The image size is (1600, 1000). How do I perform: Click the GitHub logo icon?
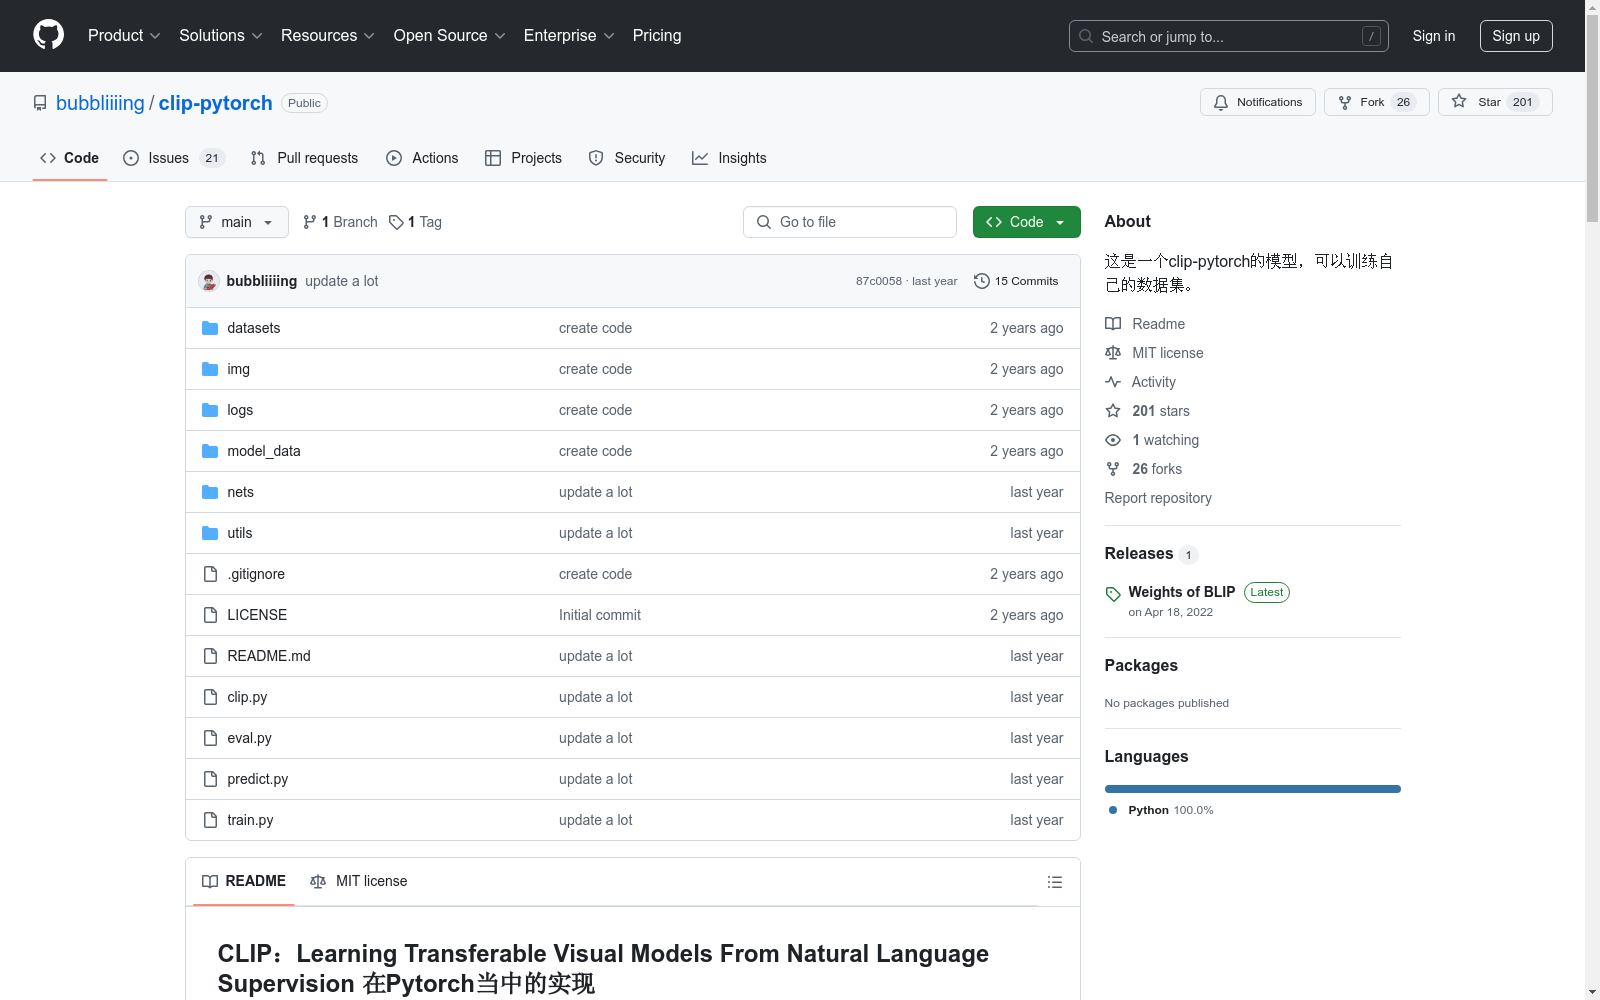(48, 35)
